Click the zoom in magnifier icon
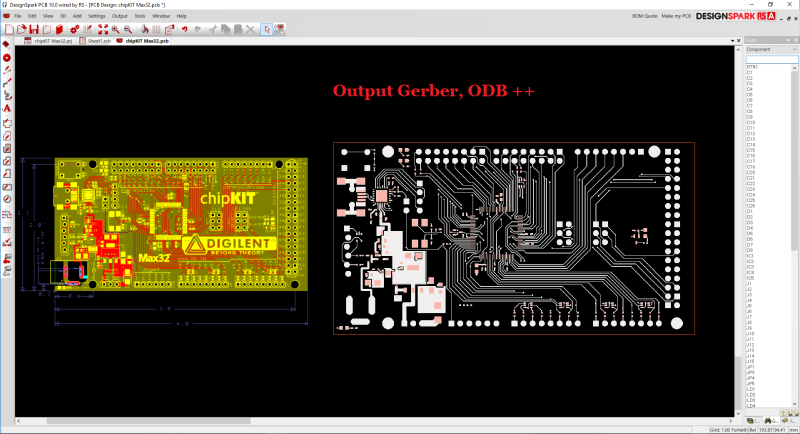Viewport: 800px width, 434px height. pos(116,30)
